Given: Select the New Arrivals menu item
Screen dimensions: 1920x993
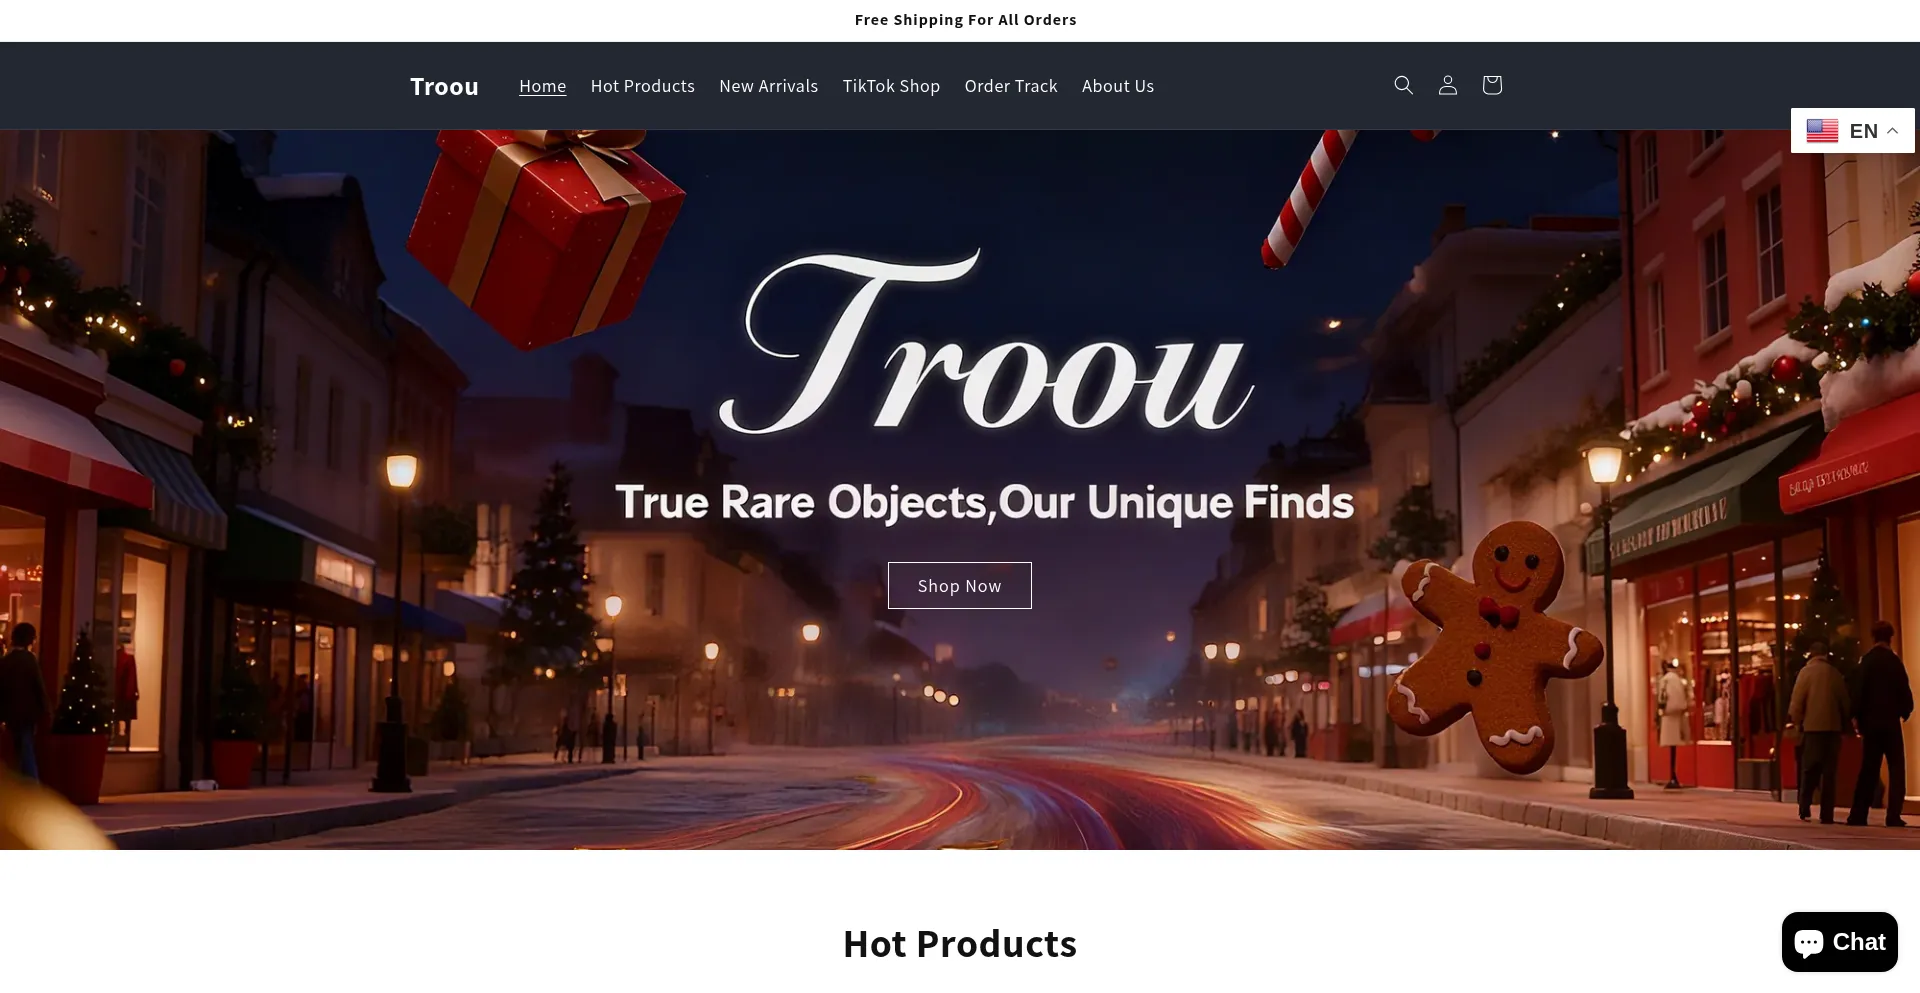Looking at the screenshot, I should [768, 86].
